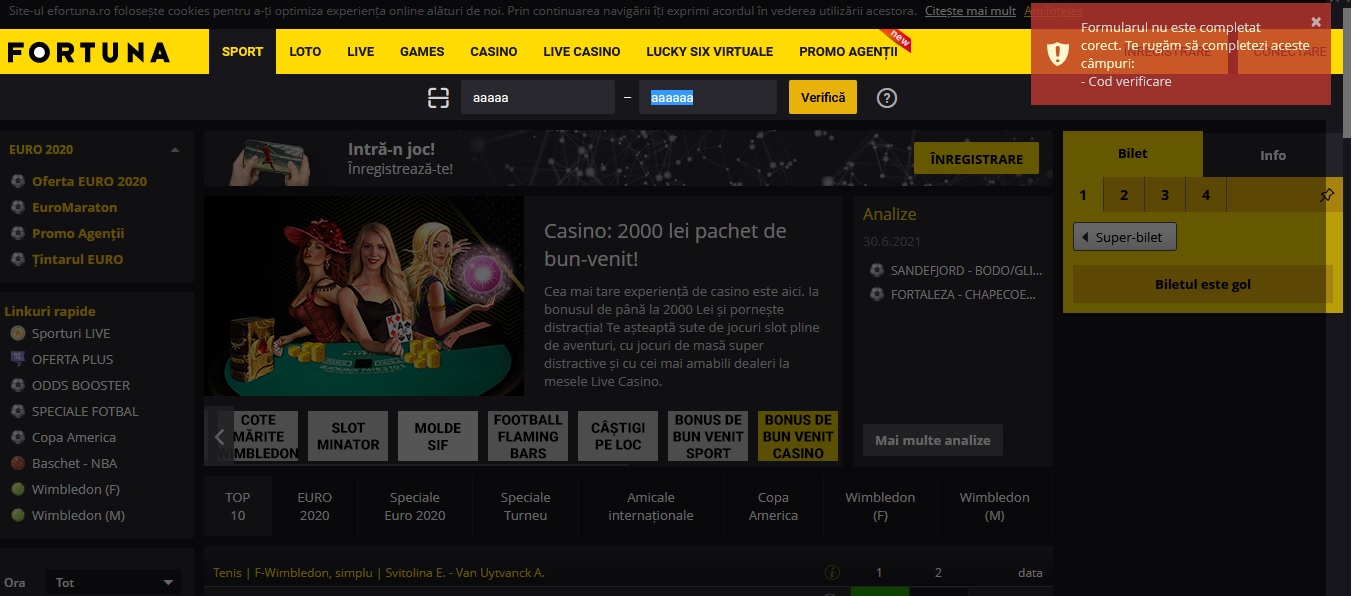Open the SLOT MINATOR promo tile
Screen dimensions: 1354x596
(348, 436)
